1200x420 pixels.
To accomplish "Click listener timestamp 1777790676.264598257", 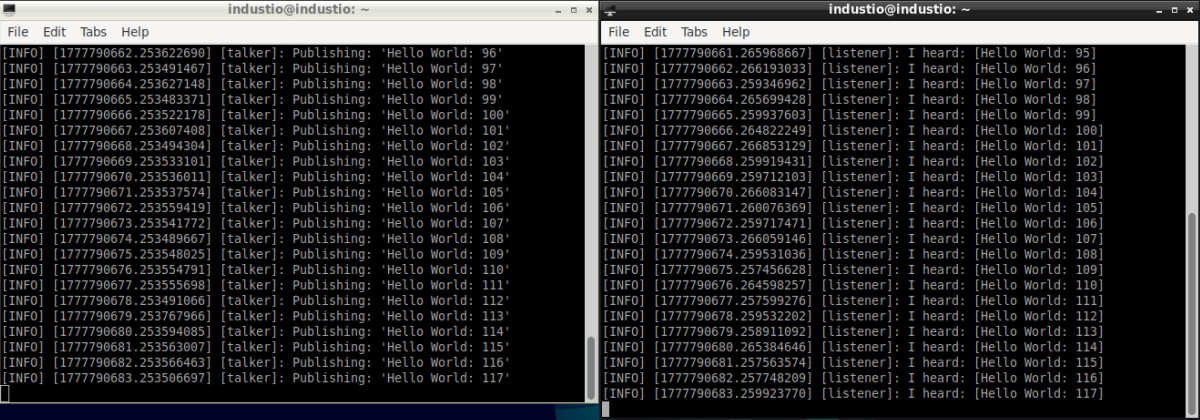I will pyautogui.click(x=734, y=284).
